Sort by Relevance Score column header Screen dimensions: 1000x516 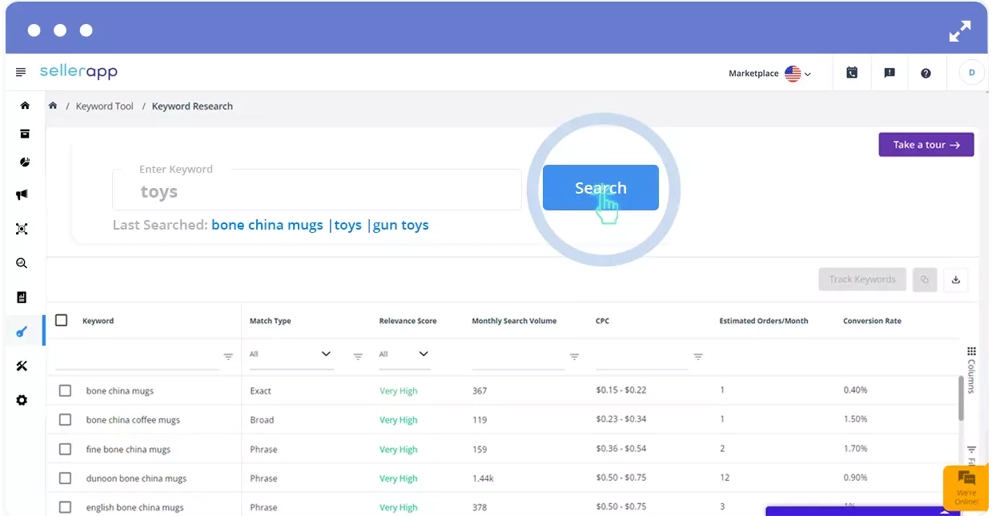408,321
